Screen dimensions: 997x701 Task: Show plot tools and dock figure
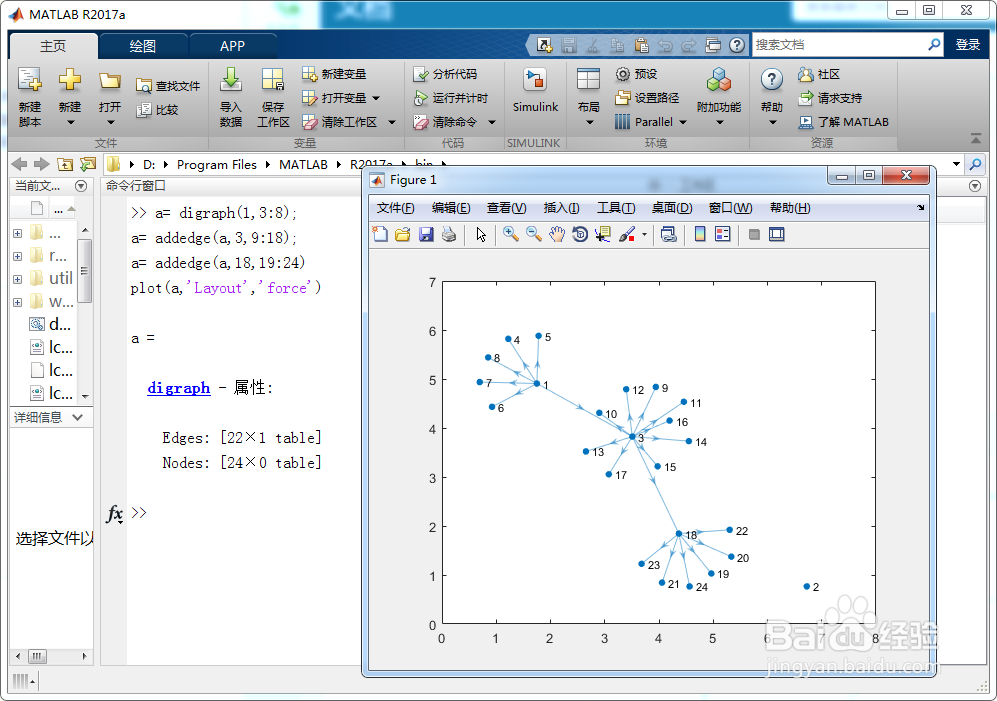pyautogui.click(x=776, y=234)
